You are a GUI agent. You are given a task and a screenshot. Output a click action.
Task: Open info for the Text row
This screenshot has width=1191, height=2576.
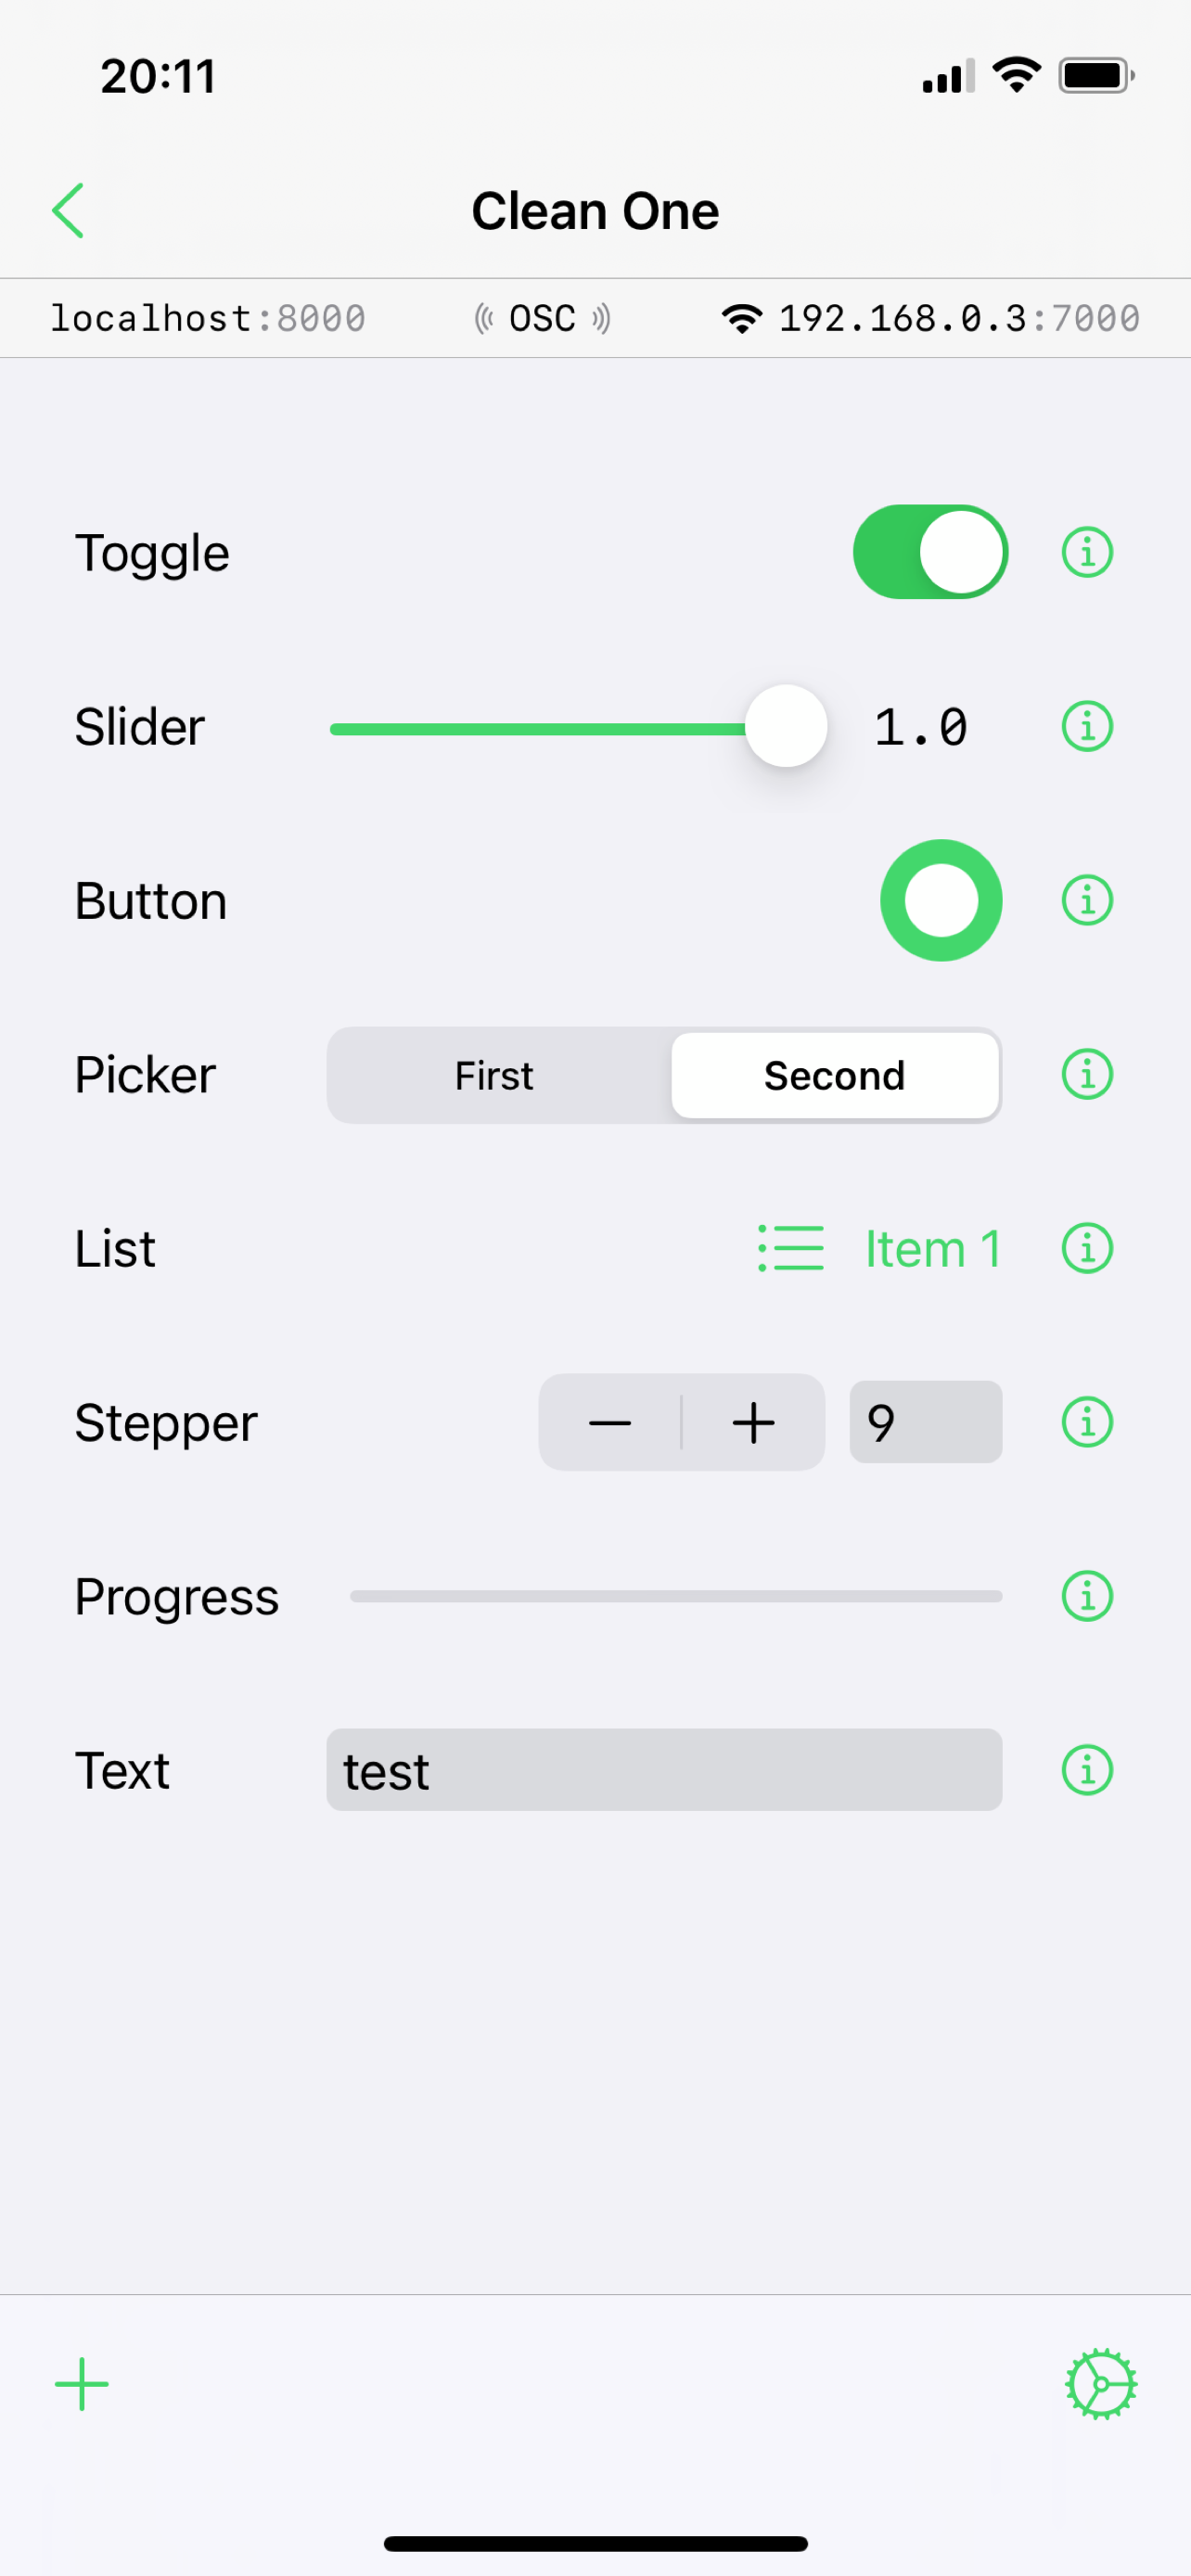[1087, 1770]
